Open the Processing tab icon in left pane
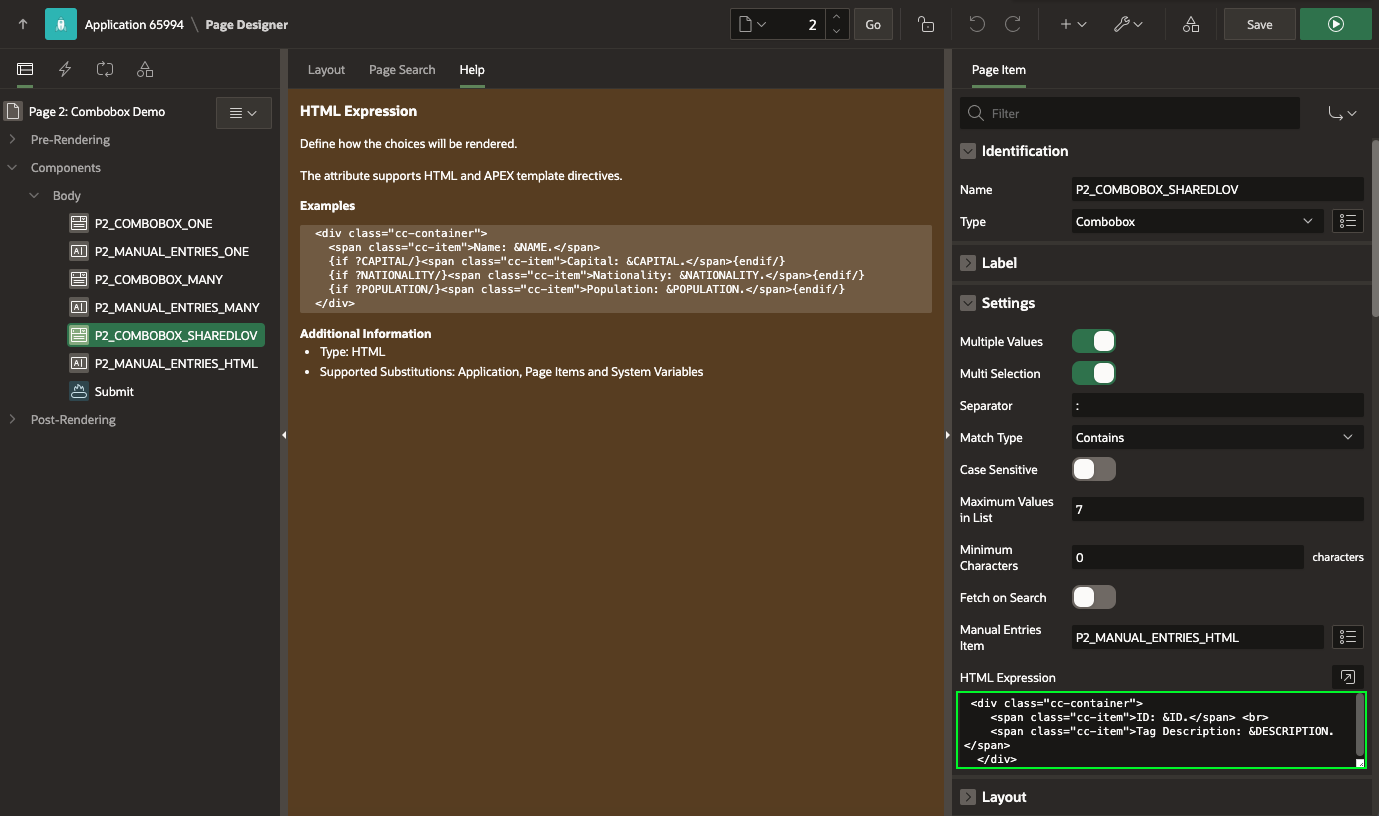1379x816 pixels. point(105,70)
